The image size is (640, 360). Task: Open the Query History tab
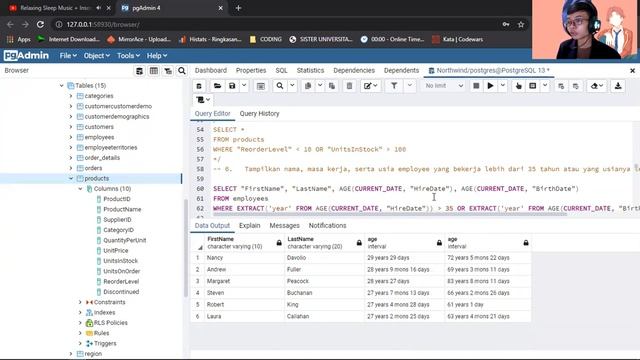260,113
